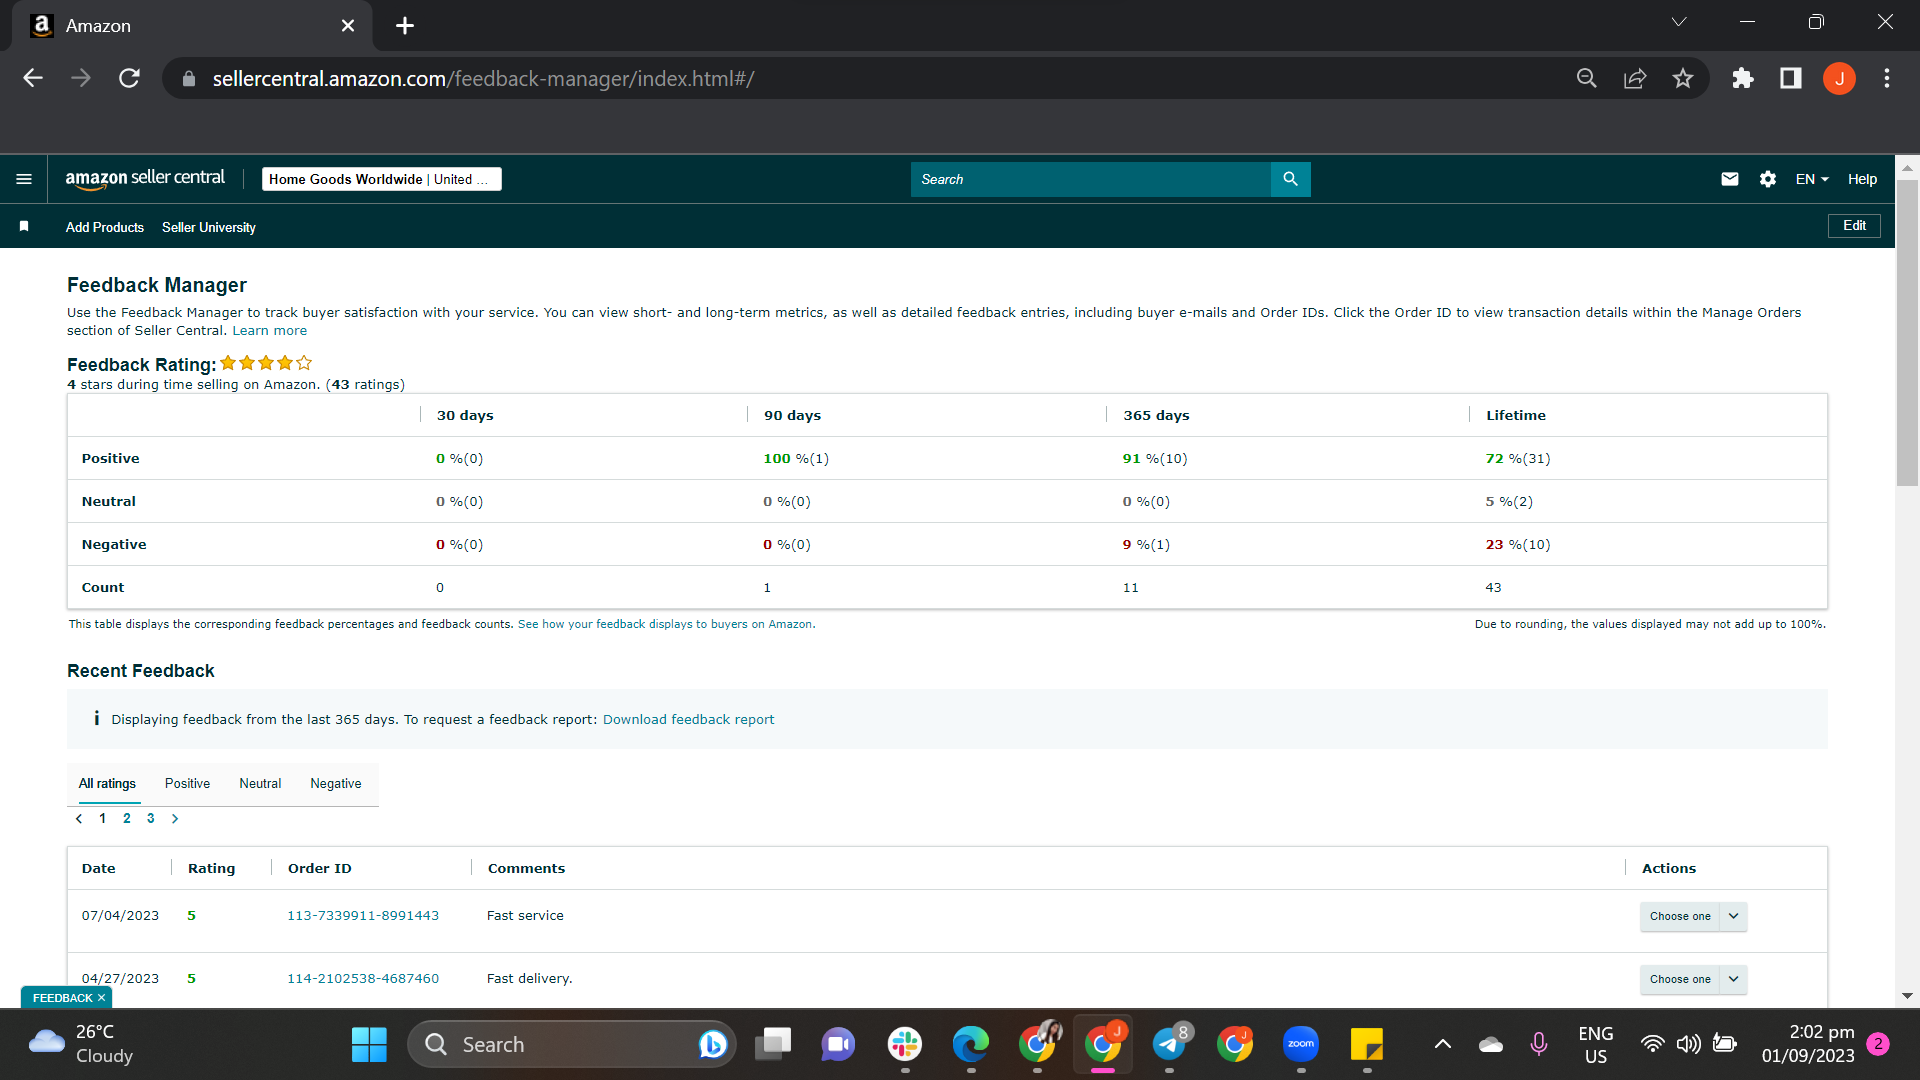
Task: Open Zoom from the taskbar
Action: coord(1301,1045)
